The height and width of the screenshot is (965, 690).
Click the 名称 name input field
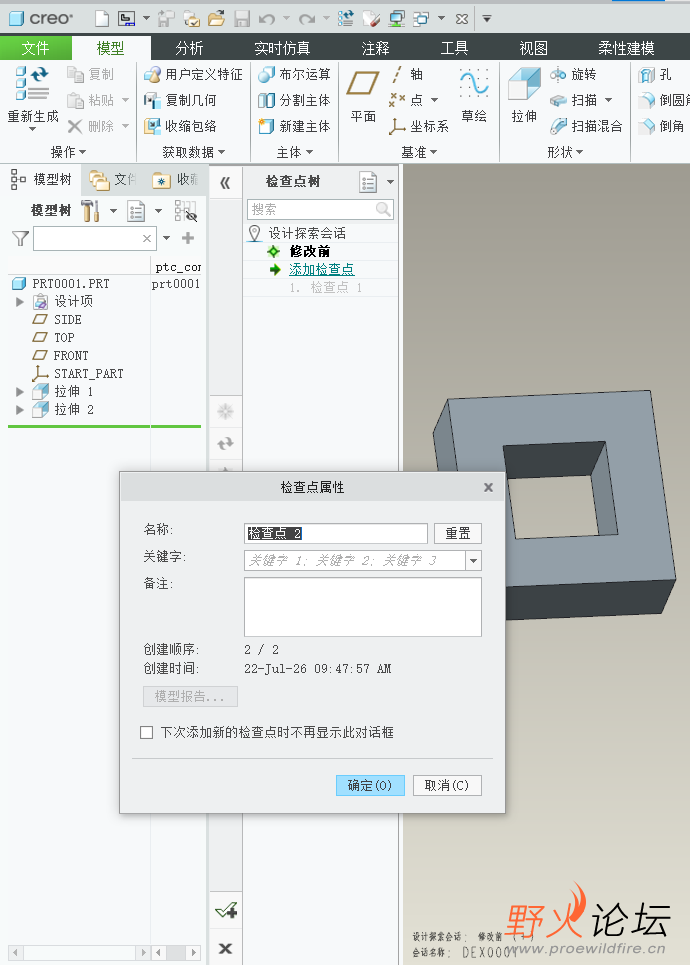coord(335,534)
